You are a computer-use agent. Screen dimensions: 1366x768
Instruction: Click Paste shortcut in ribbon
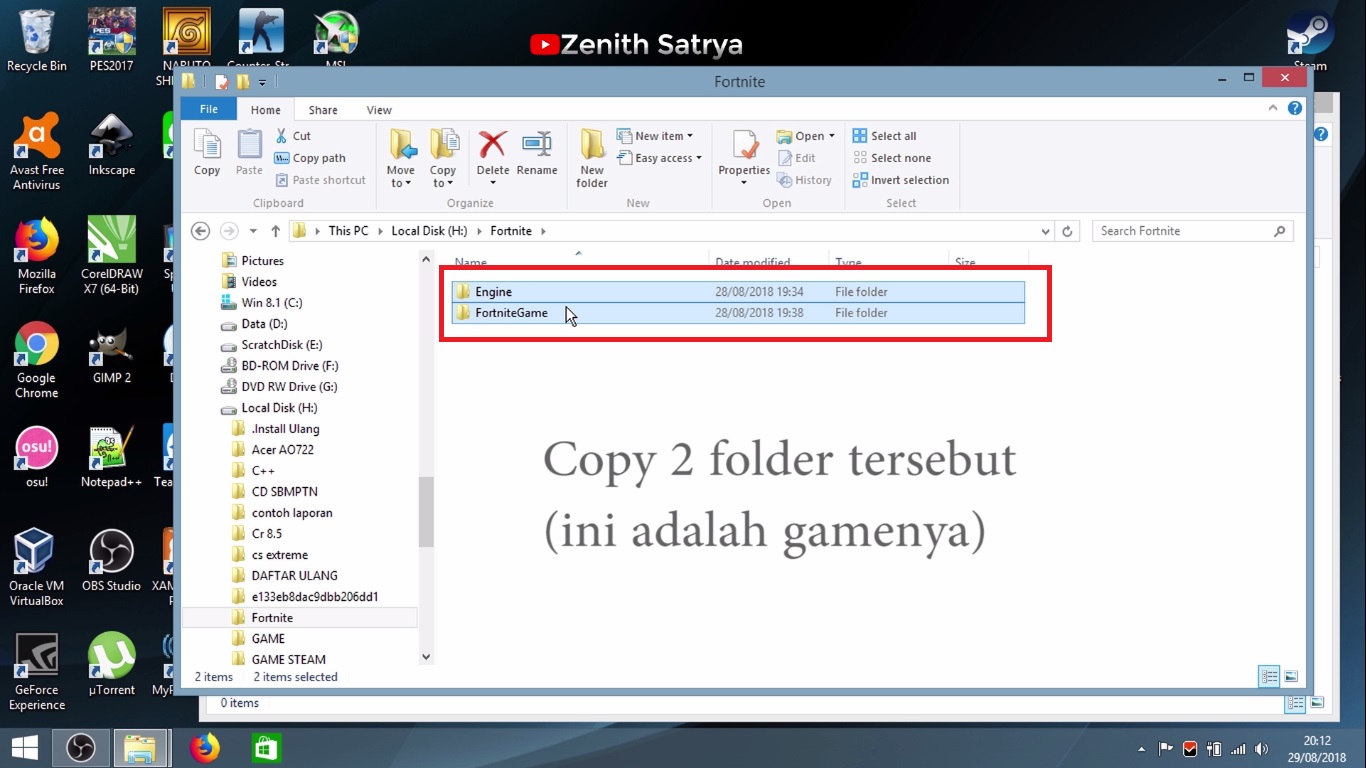(320, 180)
